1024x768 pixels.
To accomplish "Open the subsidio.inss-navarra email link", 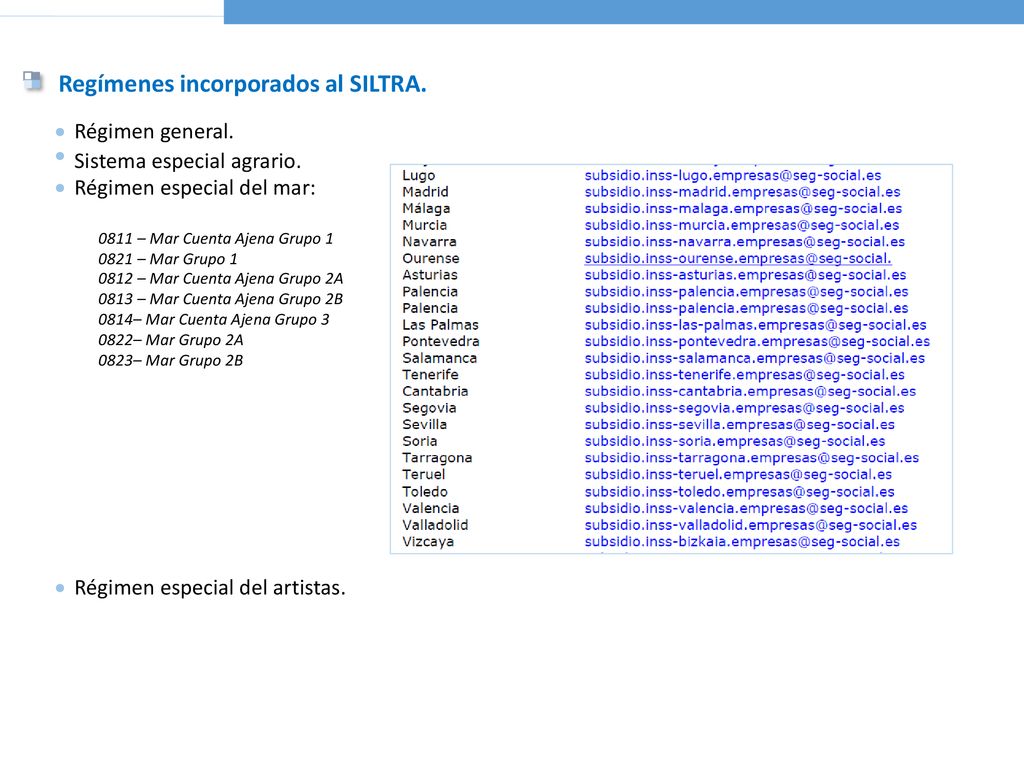I will 744,242.
